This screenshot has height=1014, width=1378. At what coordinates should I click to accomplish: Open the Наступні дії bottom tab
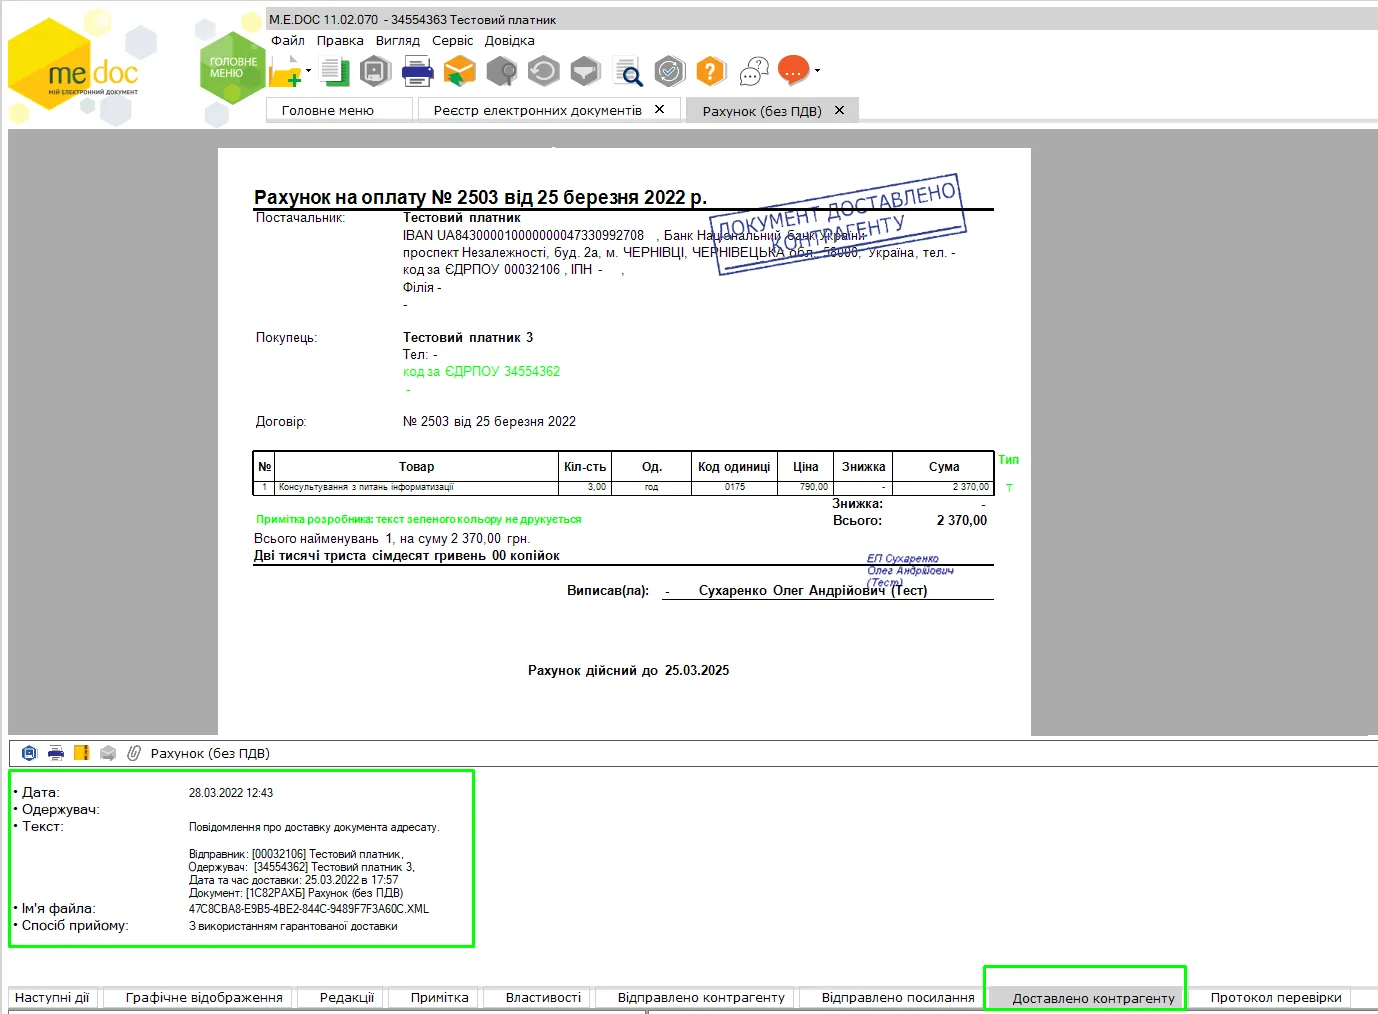pyautogui.click(x=52, y=997)
